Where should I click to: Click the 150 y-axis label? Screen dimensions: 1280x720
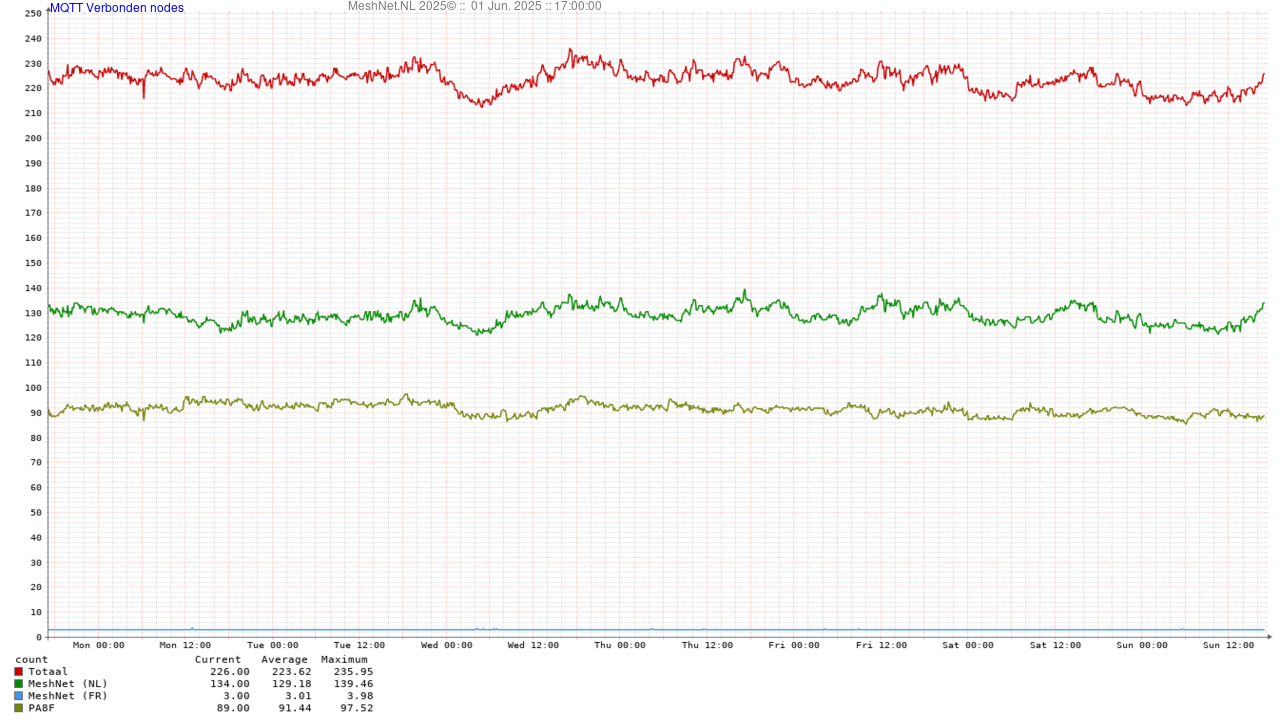point(33,263)
